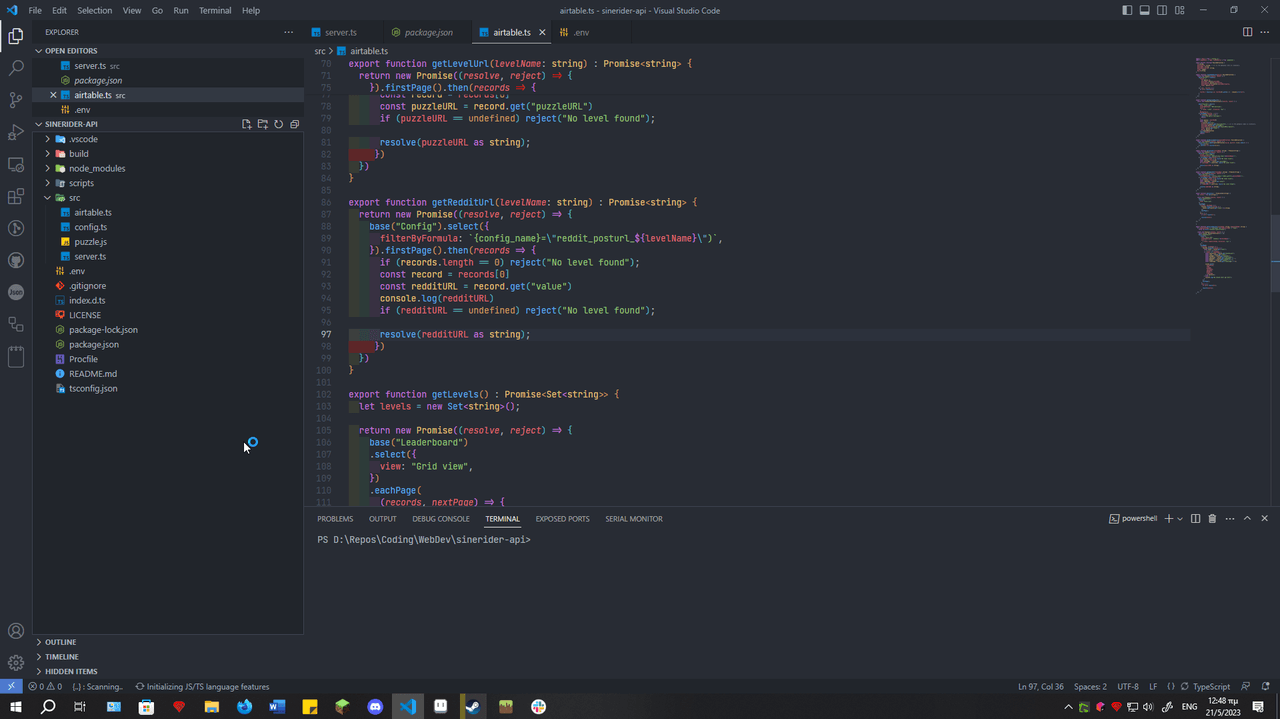Viewport: 1280px width, 719px height.
Task: Toggle the primary side bar layout button
Action: [1127, 10]
